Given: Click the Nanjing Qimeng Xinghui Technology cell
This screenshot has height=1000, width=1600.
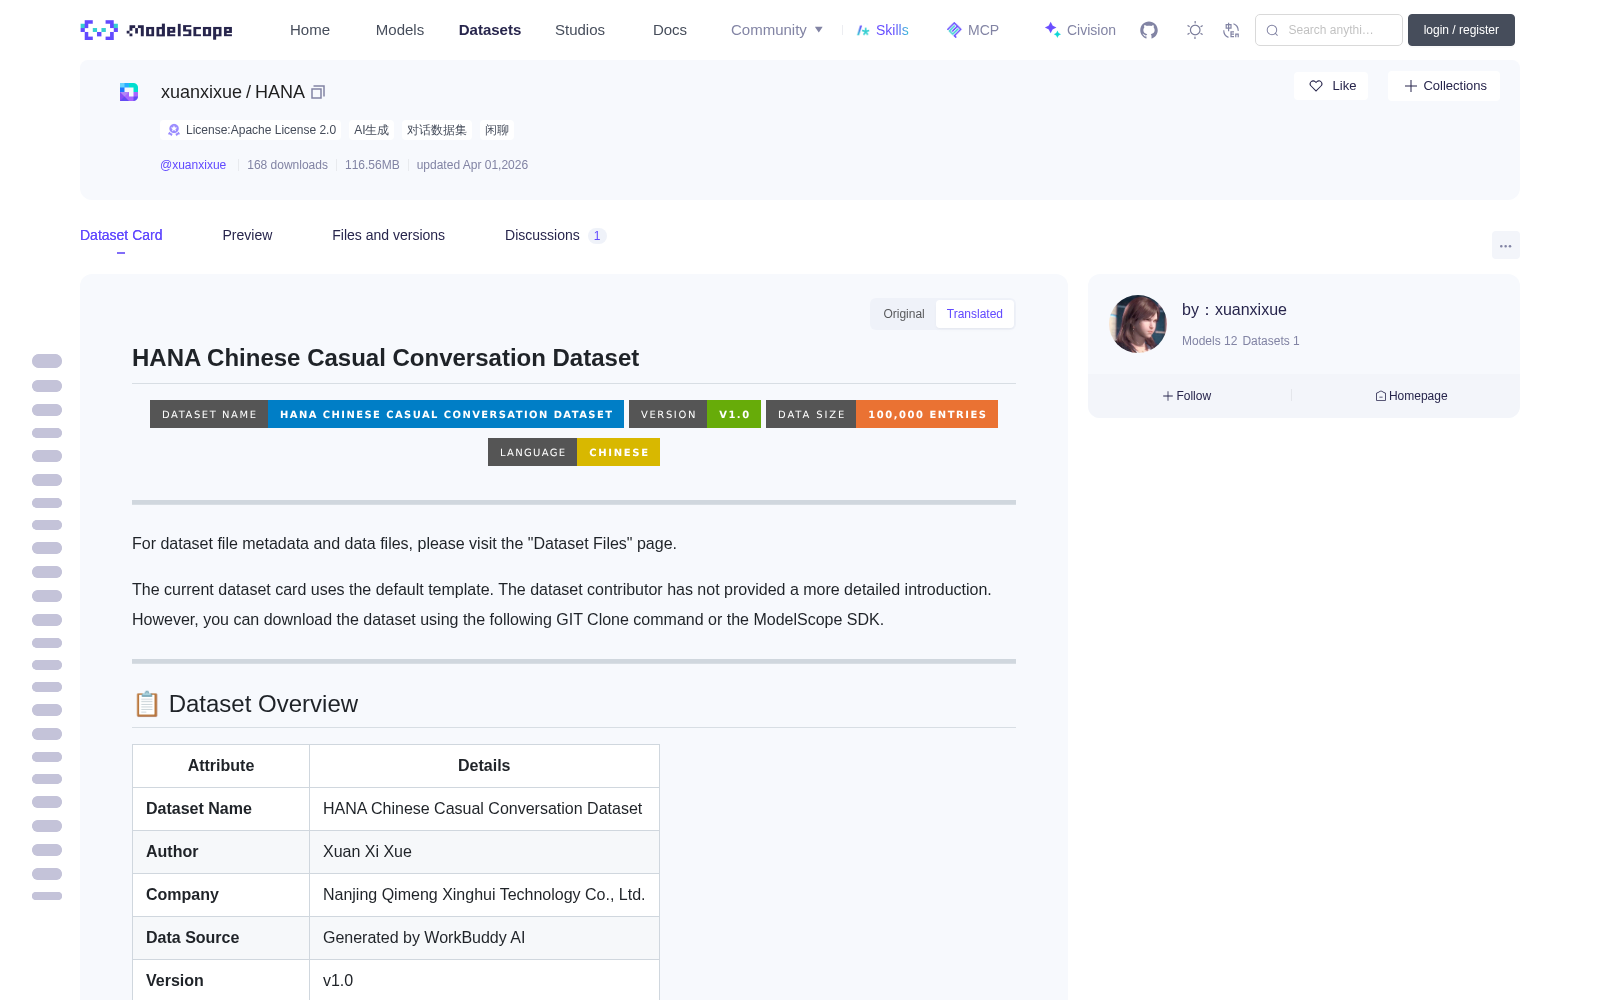Looking at the screenshot, I should [484, 895].
